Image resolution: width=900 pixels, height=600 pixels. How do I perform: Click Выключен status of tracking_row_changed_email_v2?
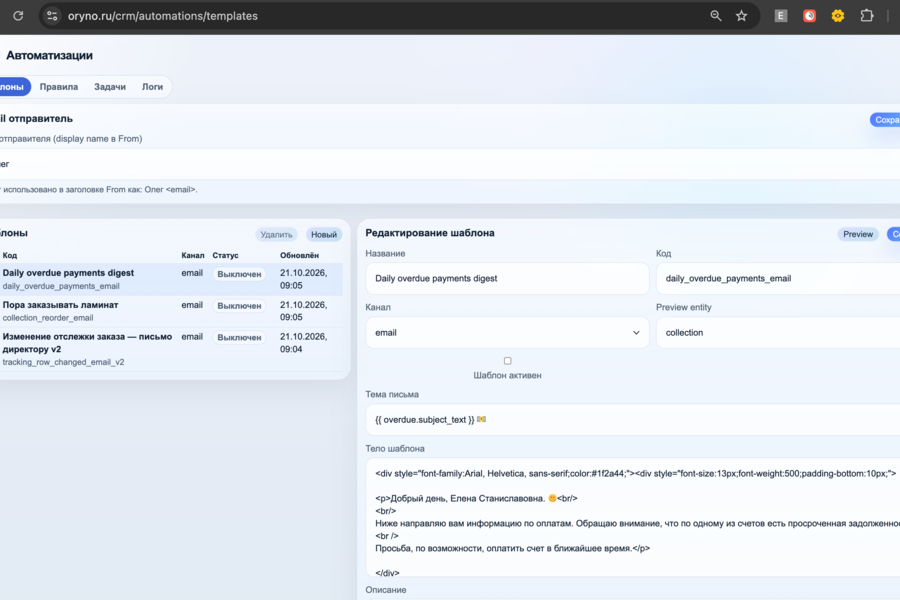pos(239,338)
